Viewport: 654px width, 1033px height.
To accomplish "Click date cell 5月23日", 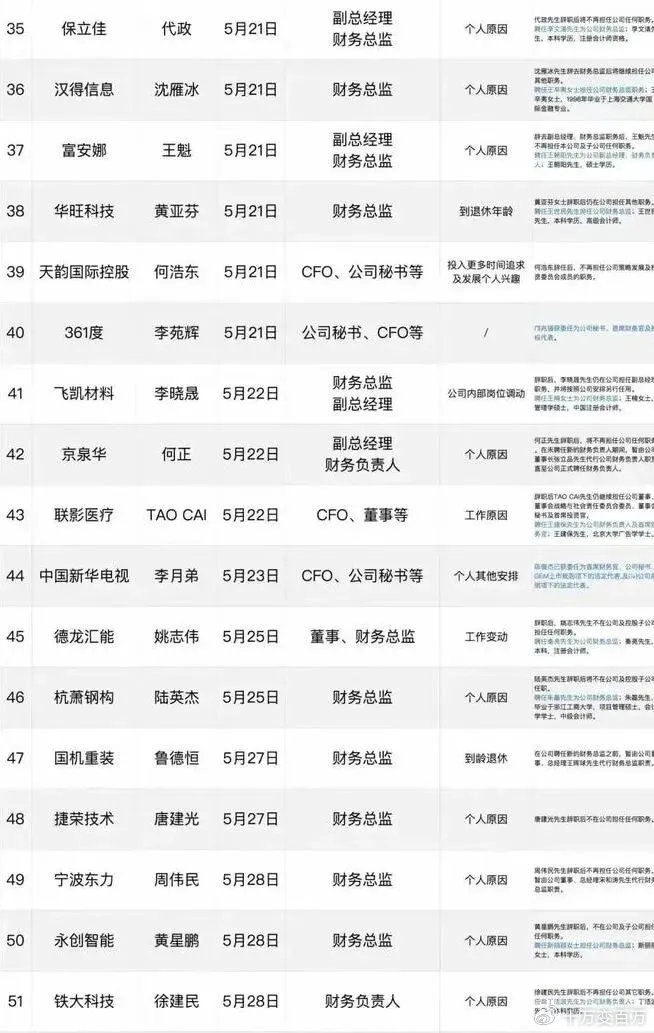I will coord(250,576).
